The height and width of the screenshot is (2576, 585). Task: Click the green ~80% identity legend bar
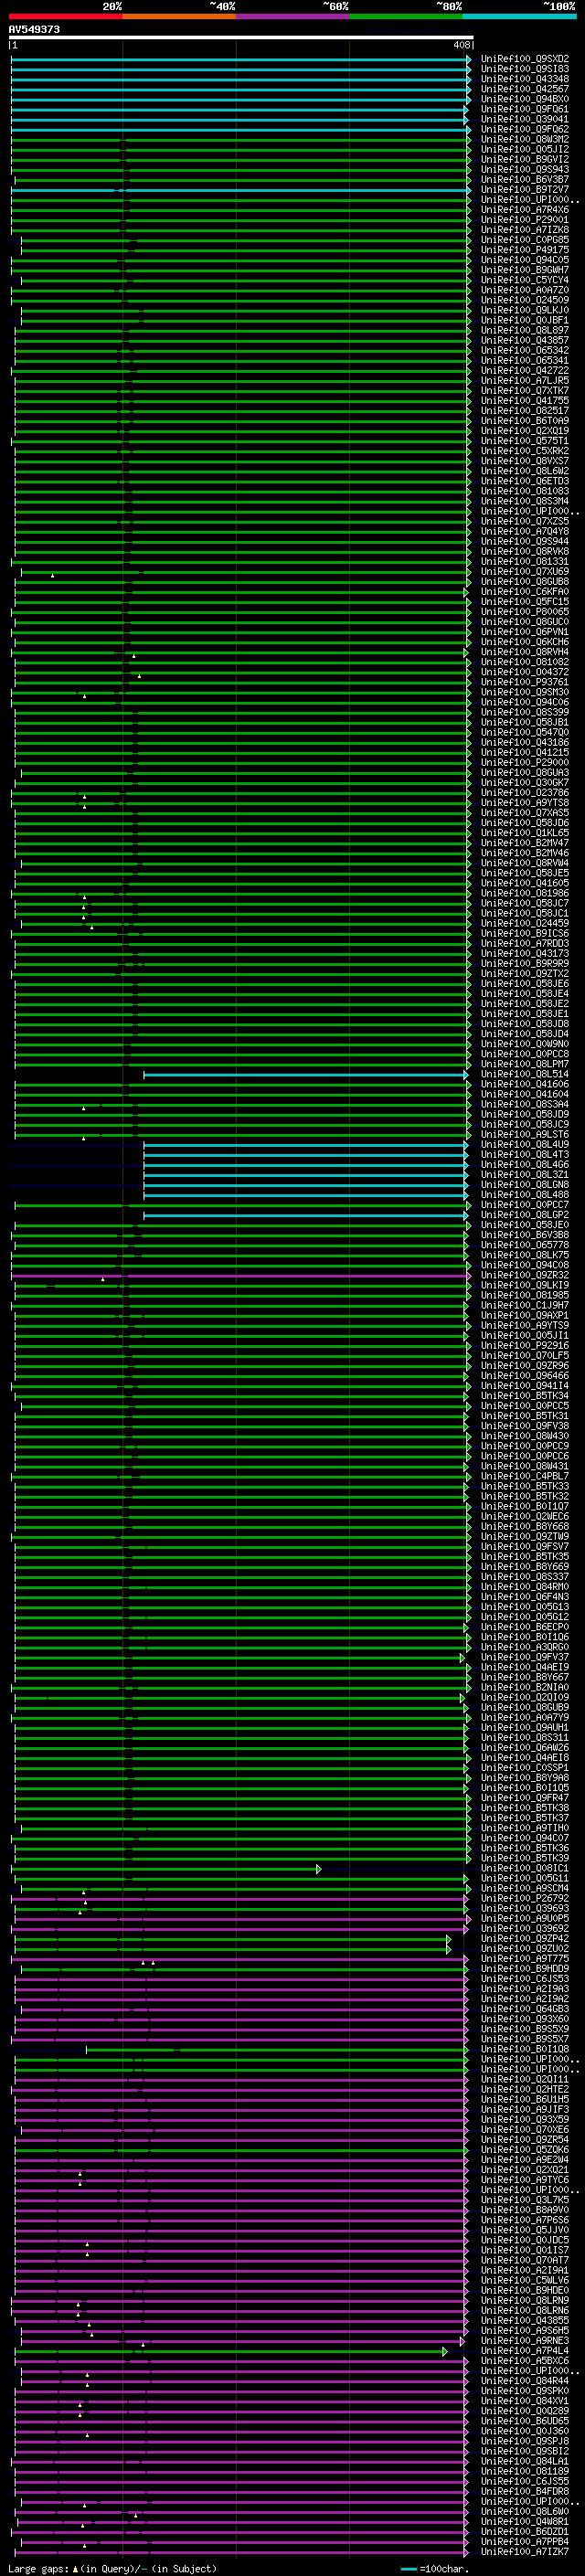406,16
